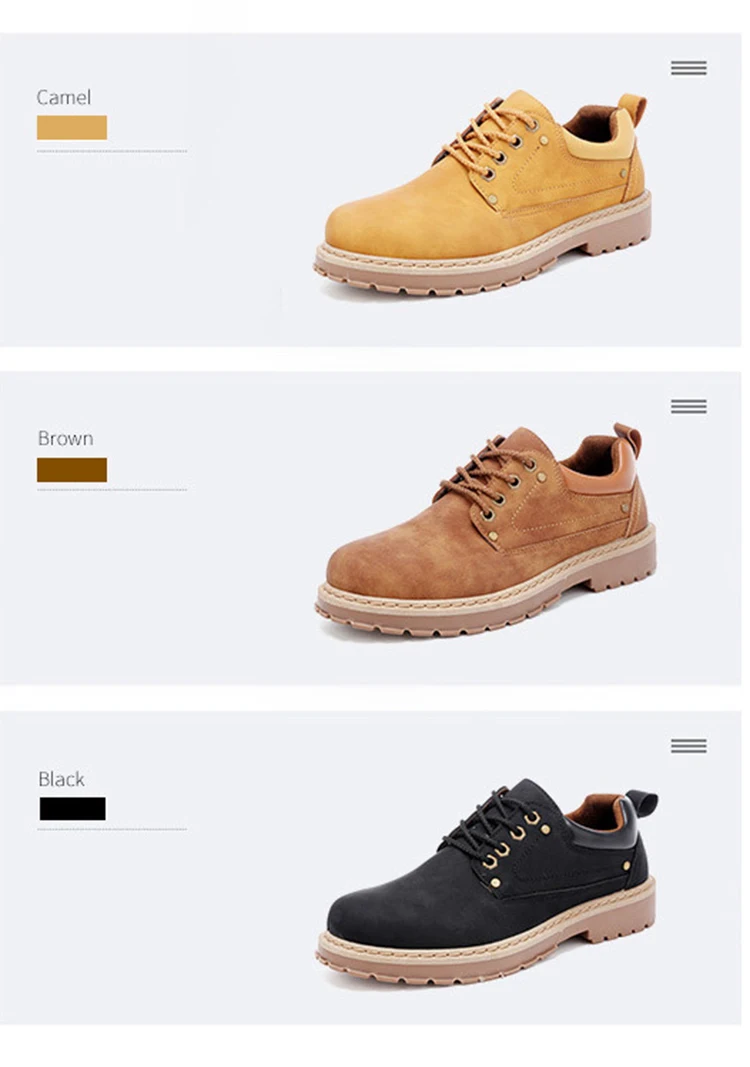750x1067 pixels.
Task: View the brown shoe product image
Action: [x=486, y=530]
